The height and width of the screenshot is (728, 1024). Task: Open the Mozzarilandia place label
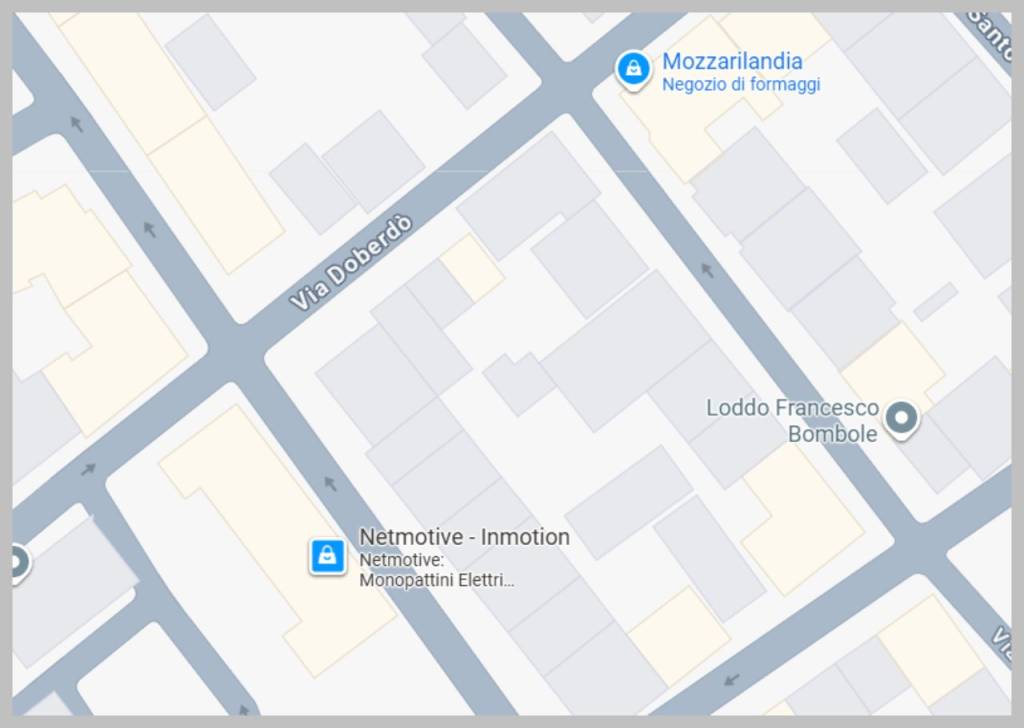732,61
